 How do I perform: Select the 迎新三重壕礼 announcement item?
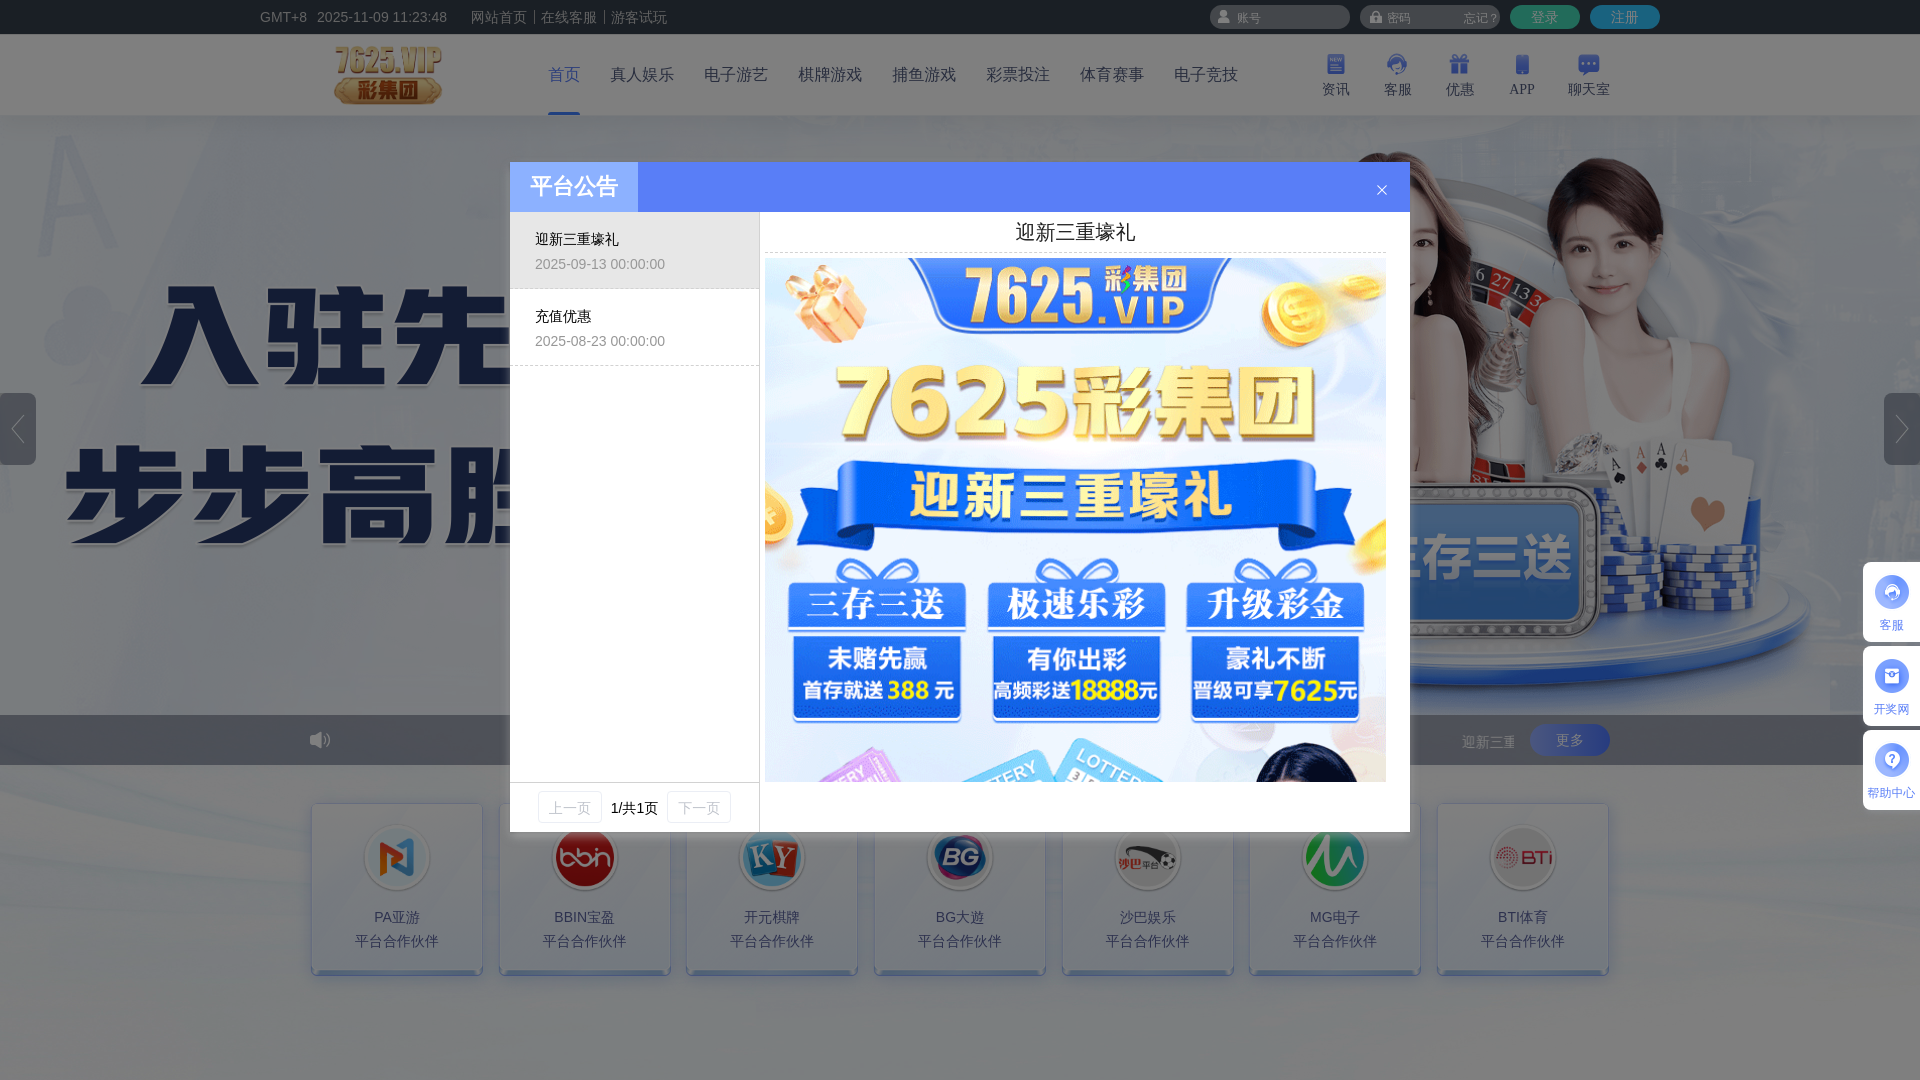pos(635,251)
